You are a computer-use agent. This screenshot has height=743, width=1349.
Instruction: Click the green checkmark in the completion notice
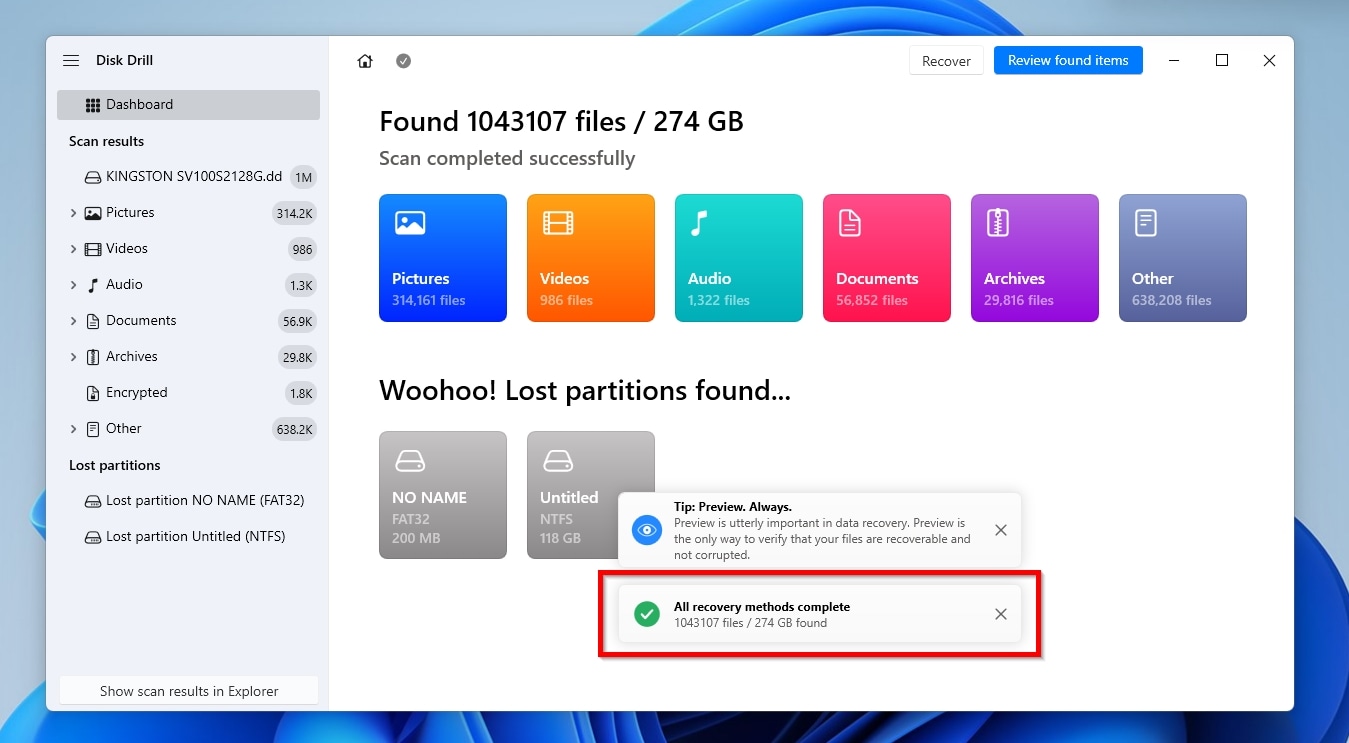coord(647,614)
